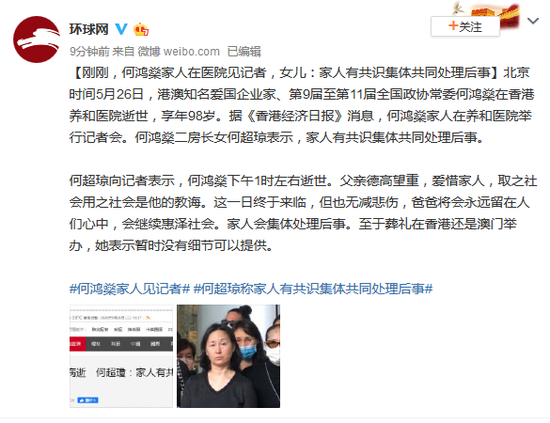Click the 环球网 red circular avatar

(x=36, y=39)
